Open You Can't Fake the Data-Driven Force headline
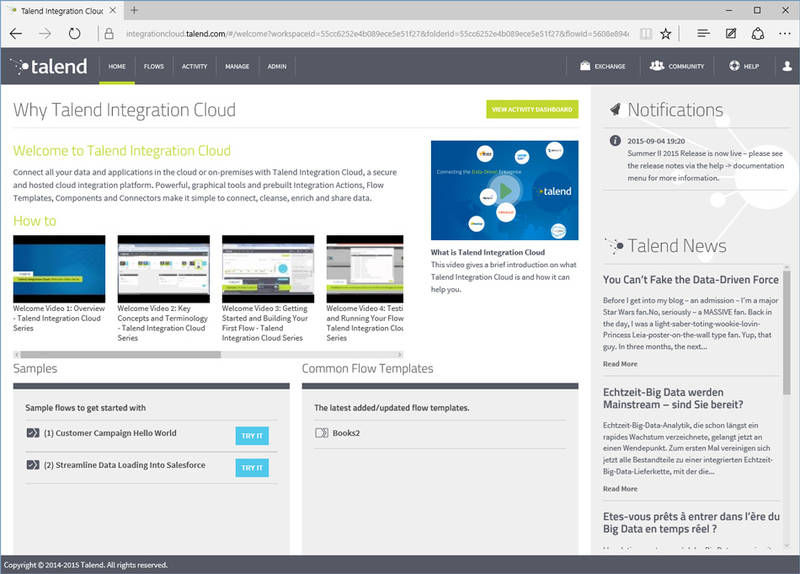 click(691, 280)
